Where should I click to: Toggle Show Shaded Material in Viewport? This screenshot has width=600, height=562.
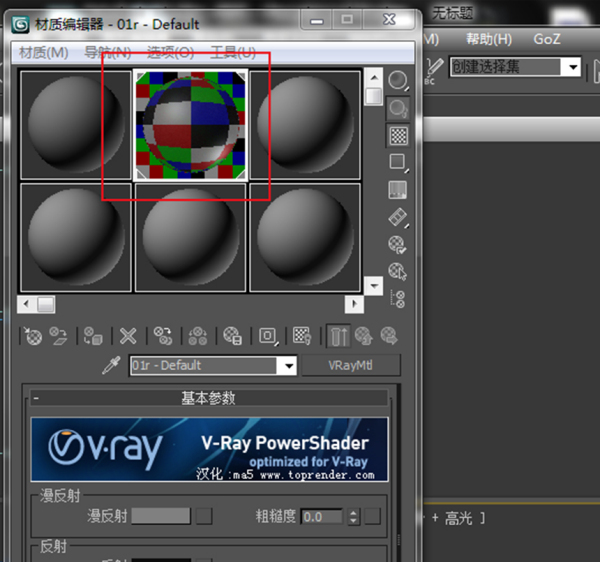coord(302,336)
